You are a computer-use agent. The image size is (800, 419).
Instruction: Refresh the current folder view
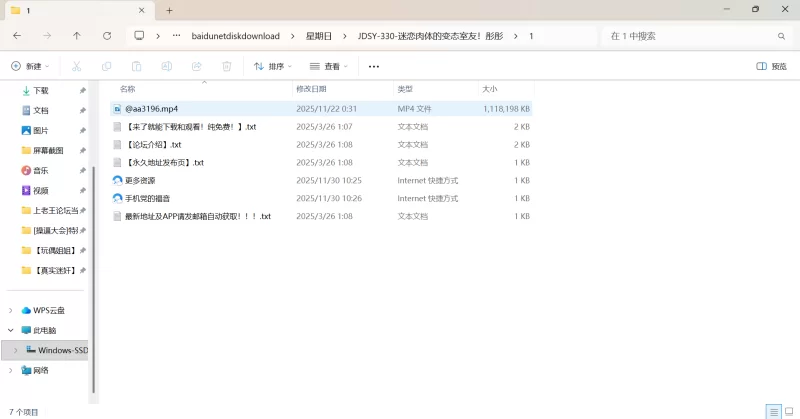click(107, 35)
